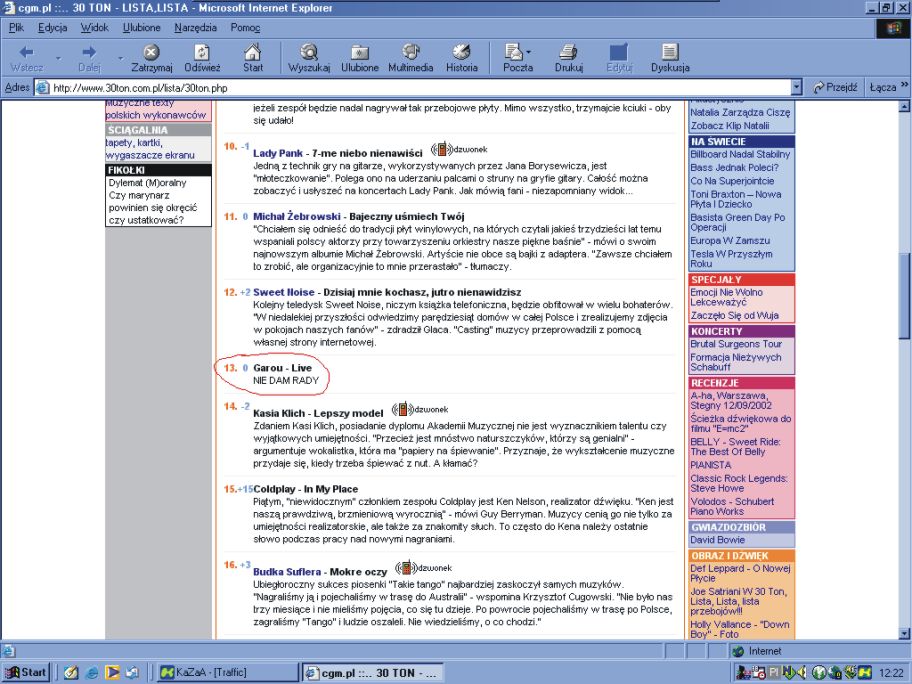Viewport: 912px width, 684px height.
Task: Open Poczta mail toolbar icon
Action: (514, 52)
